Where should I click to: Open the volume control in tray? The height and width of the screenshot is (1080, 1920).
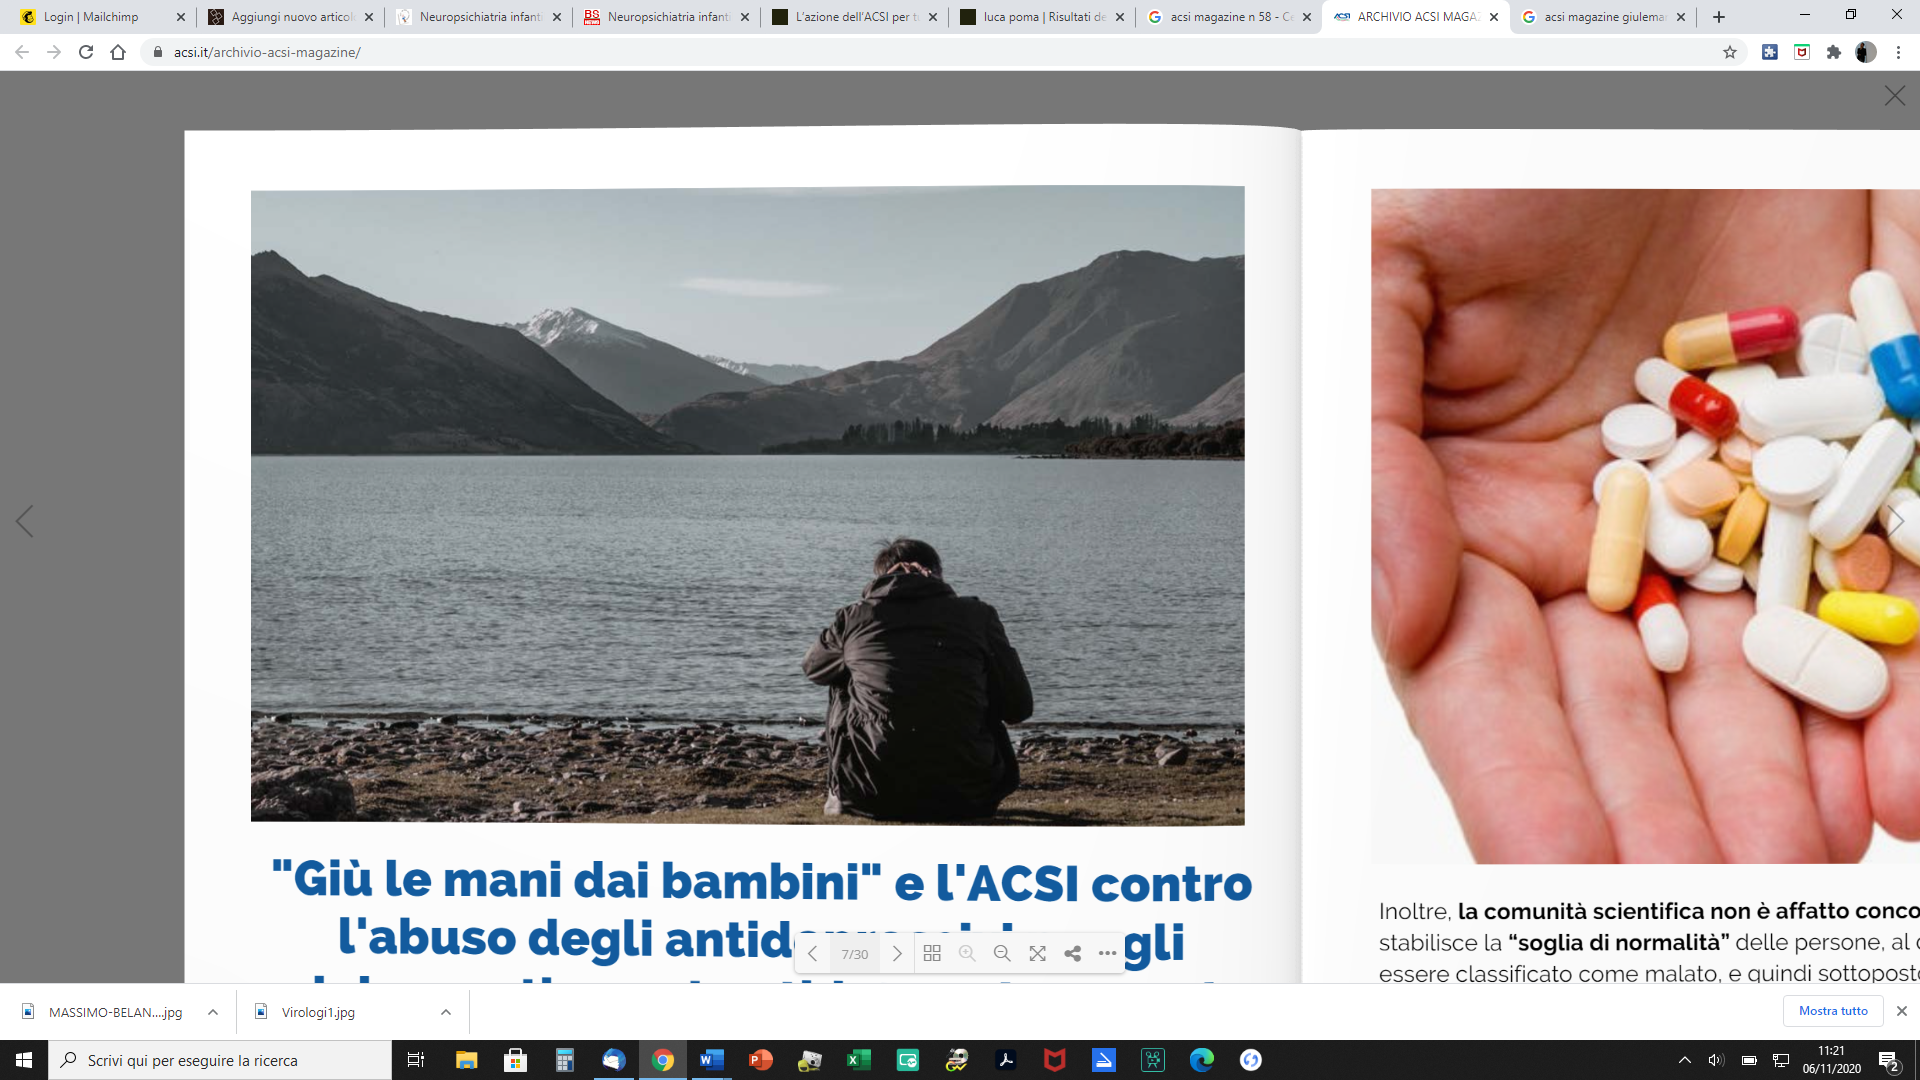coord(1716,1060)
